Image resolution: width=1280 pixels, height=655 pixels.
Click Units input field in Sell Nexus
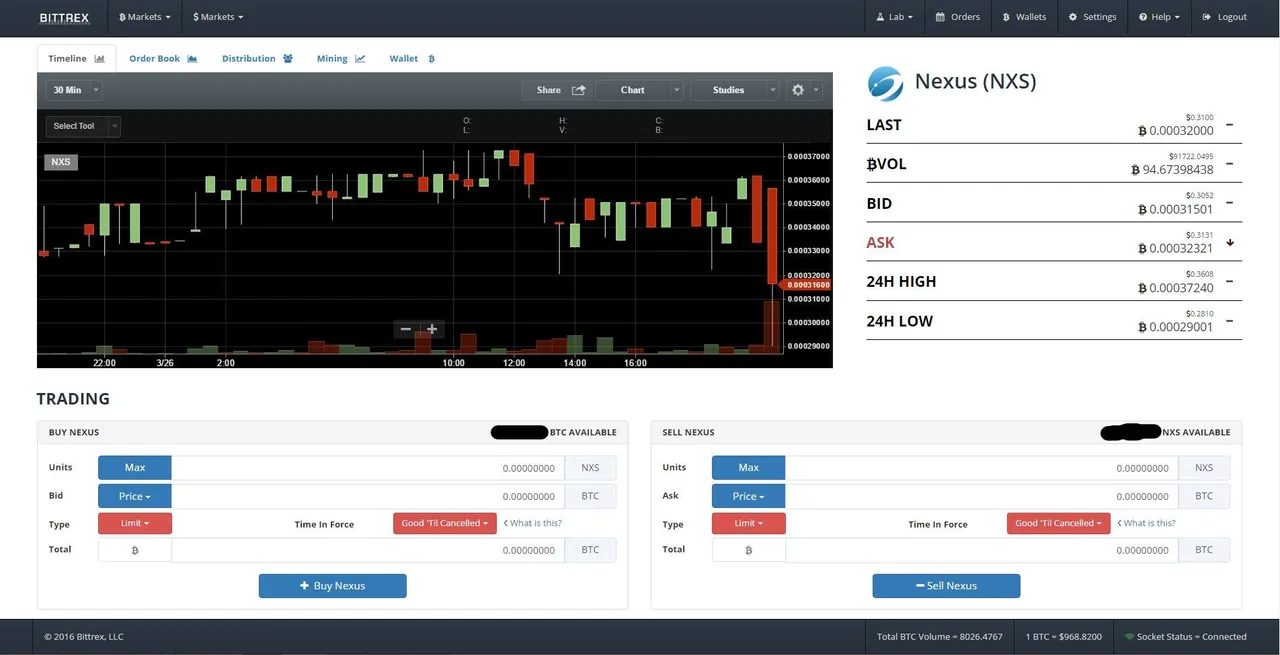(982, 468)
